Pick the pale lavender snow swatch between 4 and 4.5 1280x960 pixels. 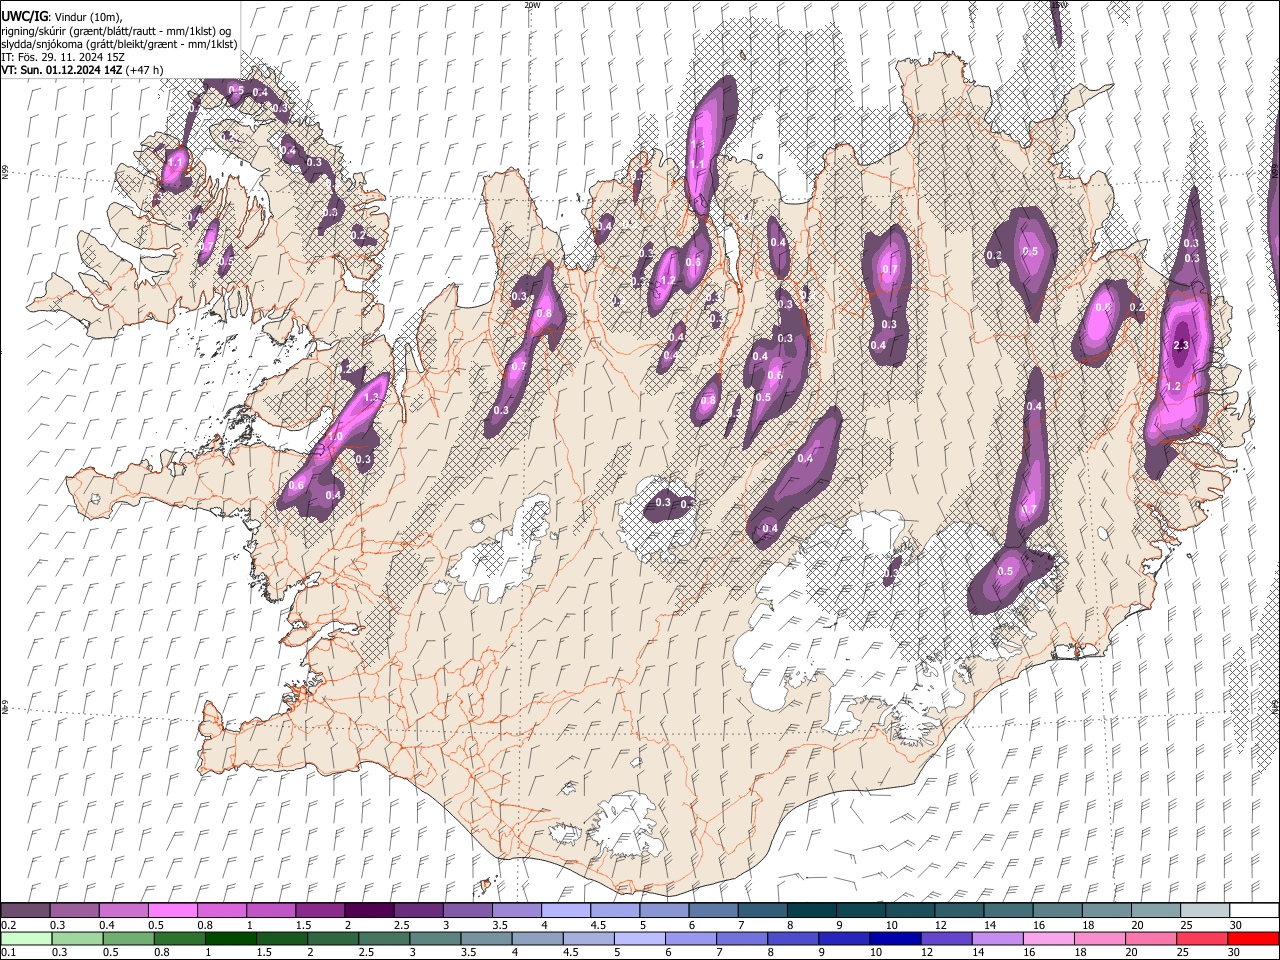coord(565,911)
